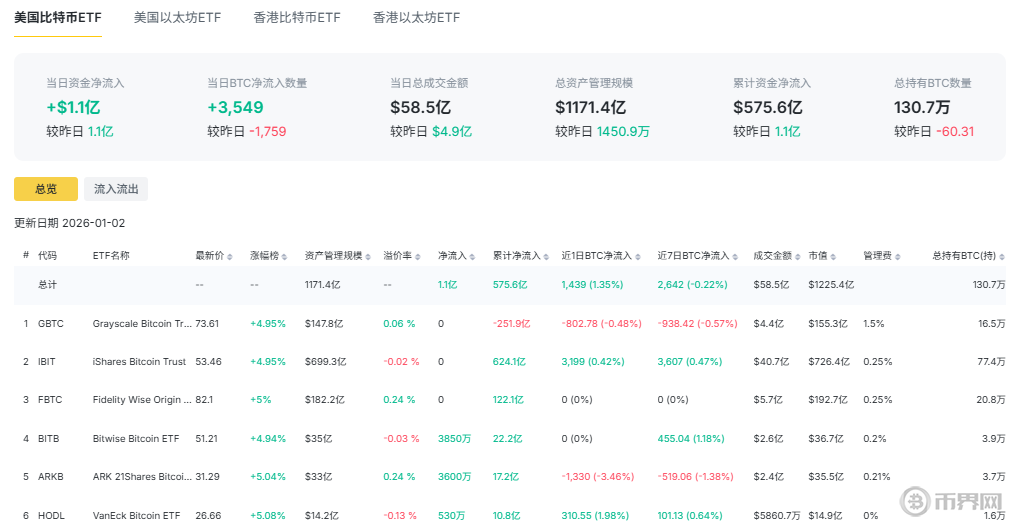Sort by 成交金额 column arrow icon
This screenshot has width=1013, height=529.
pyautogui.click(x=796, y=256)
